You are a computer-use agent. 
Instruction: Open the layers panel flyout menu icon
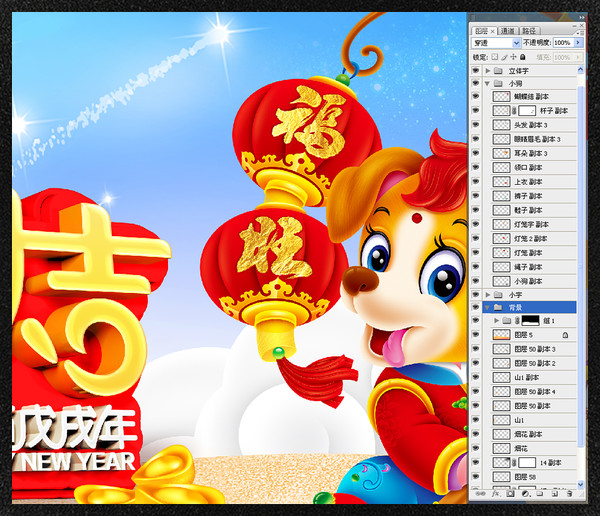[581, 33]
